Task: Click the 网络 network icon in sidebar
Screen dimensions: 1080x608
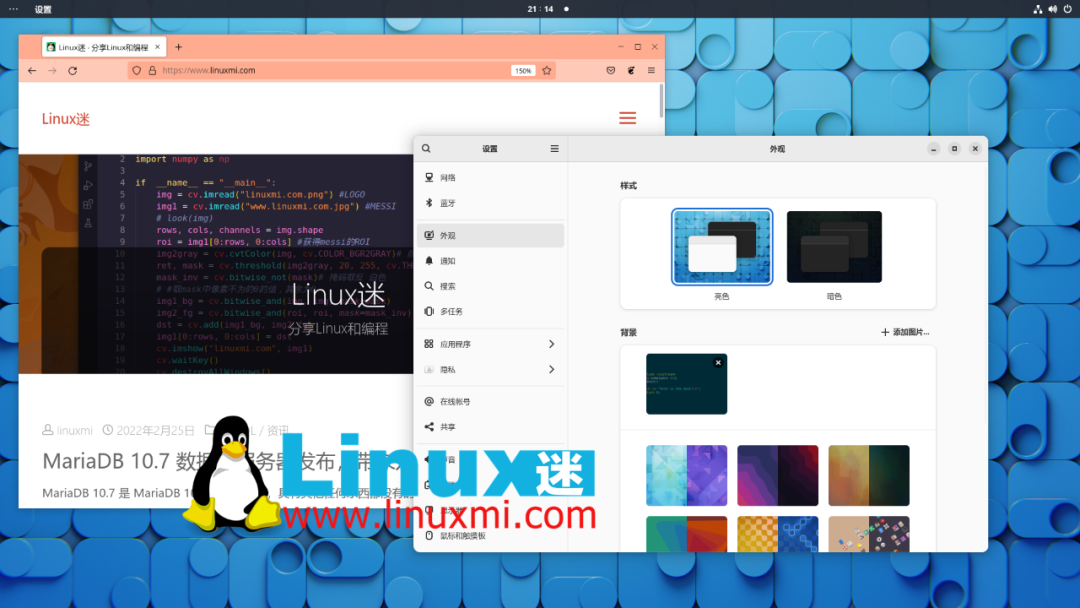Action: click(x=429, y=178)
